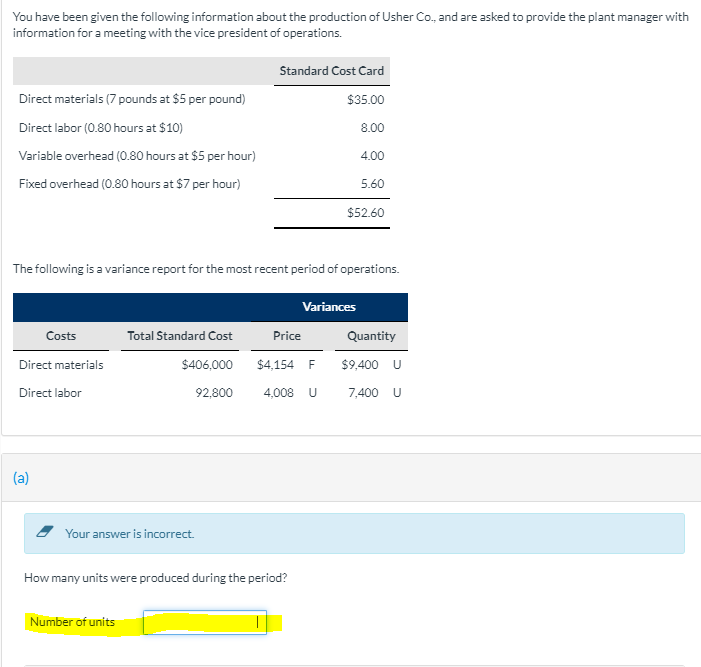Click the 7,400 labor quantity variance cell
This screenshot has width=701, height=667.
pos(363,393)
